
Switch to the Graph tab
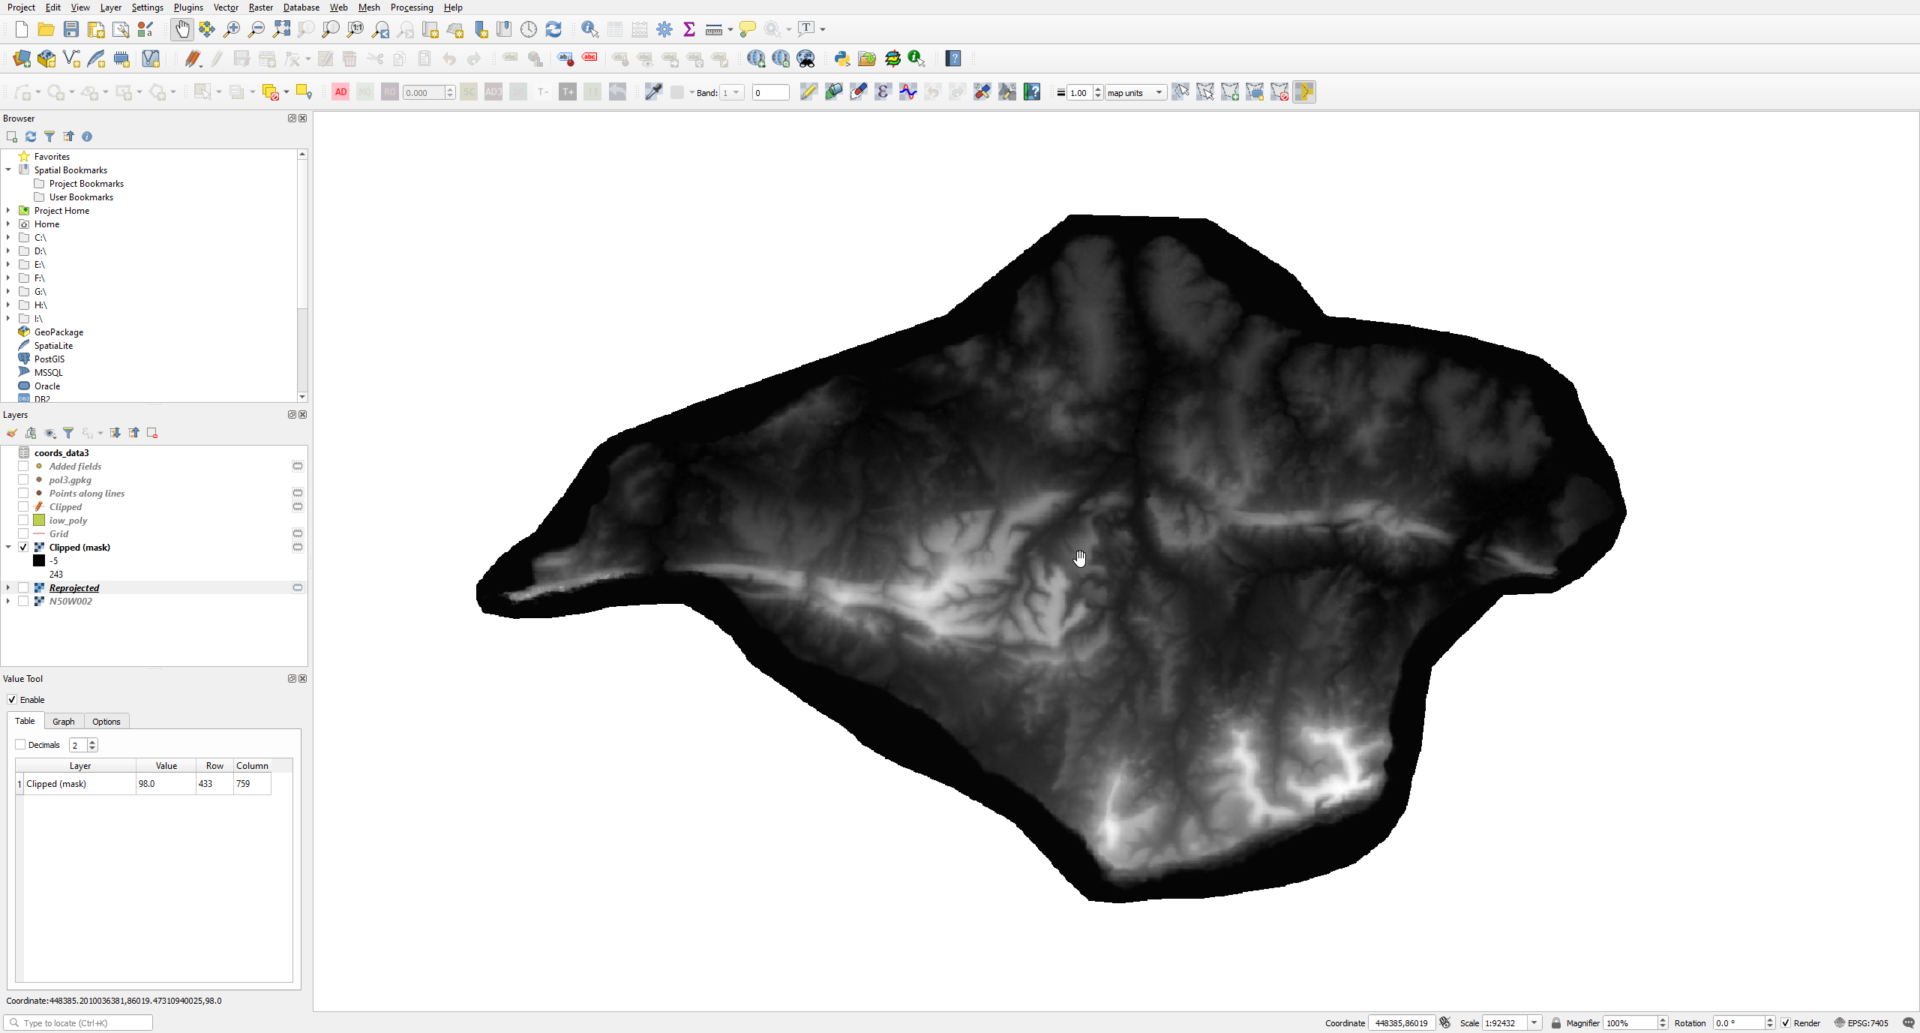pos(63,721)
